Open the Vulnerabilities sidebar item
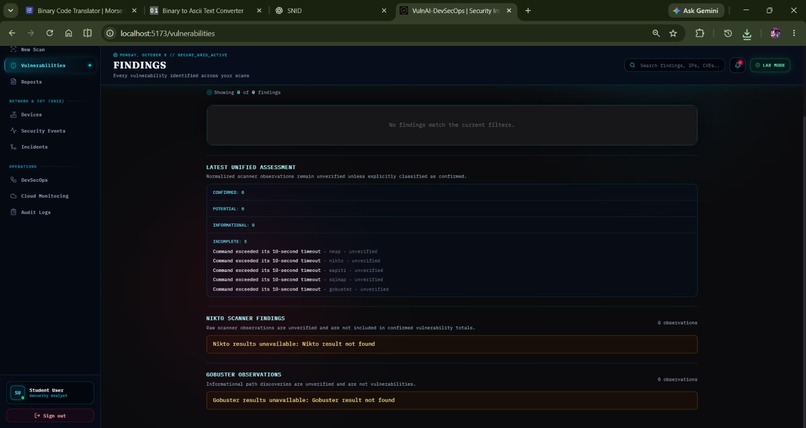This screenshot has height=428, width=806. click(50, 65)
